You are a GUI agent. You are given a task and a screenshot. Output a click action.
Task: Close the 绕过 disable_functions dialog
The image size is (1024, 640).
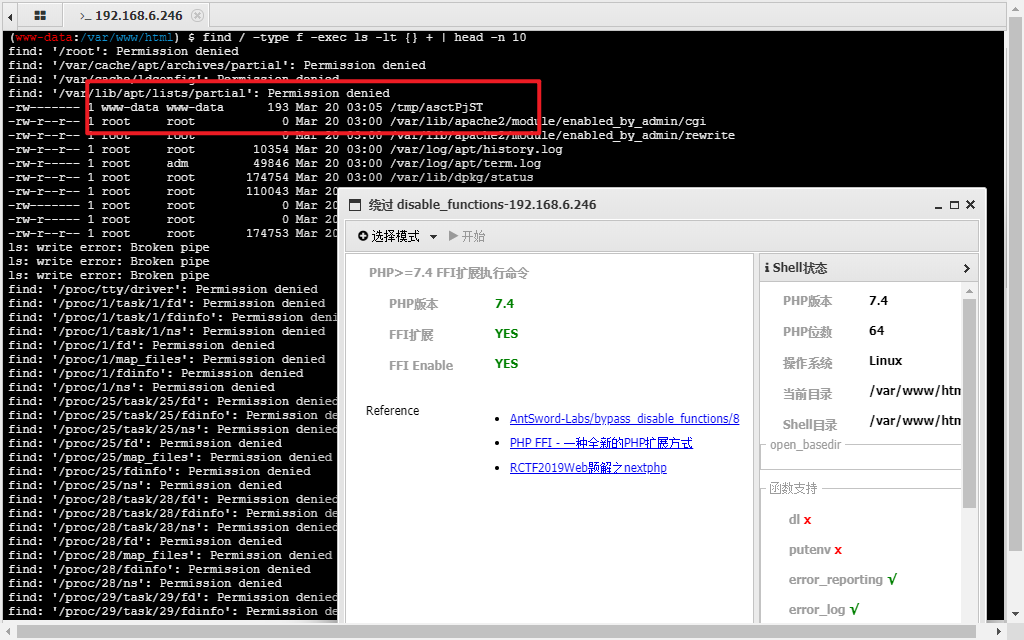pos(970,205)
